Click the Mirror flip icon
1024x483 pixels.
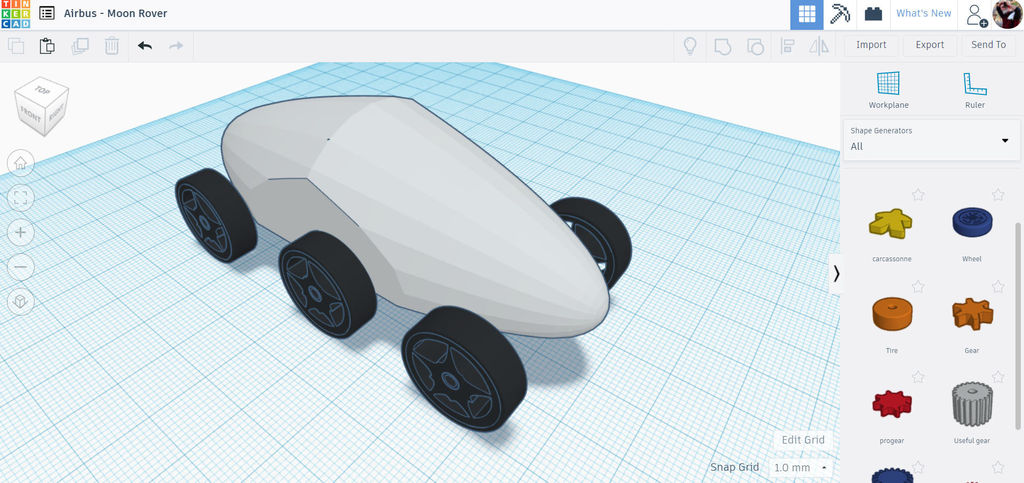click(819, 46)
